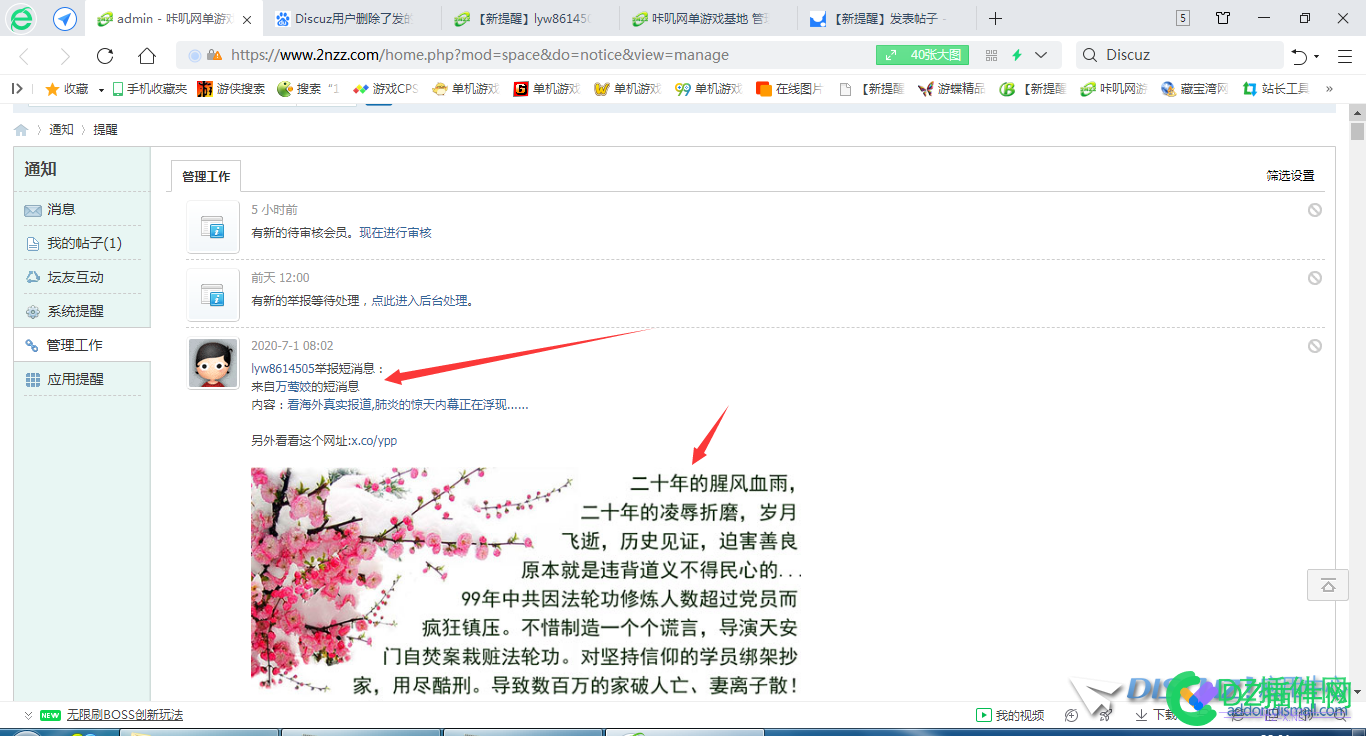This screenshot has height=736, width=1366.
Task: Open 在线图片 bookmark
Action: pos(789,89)
